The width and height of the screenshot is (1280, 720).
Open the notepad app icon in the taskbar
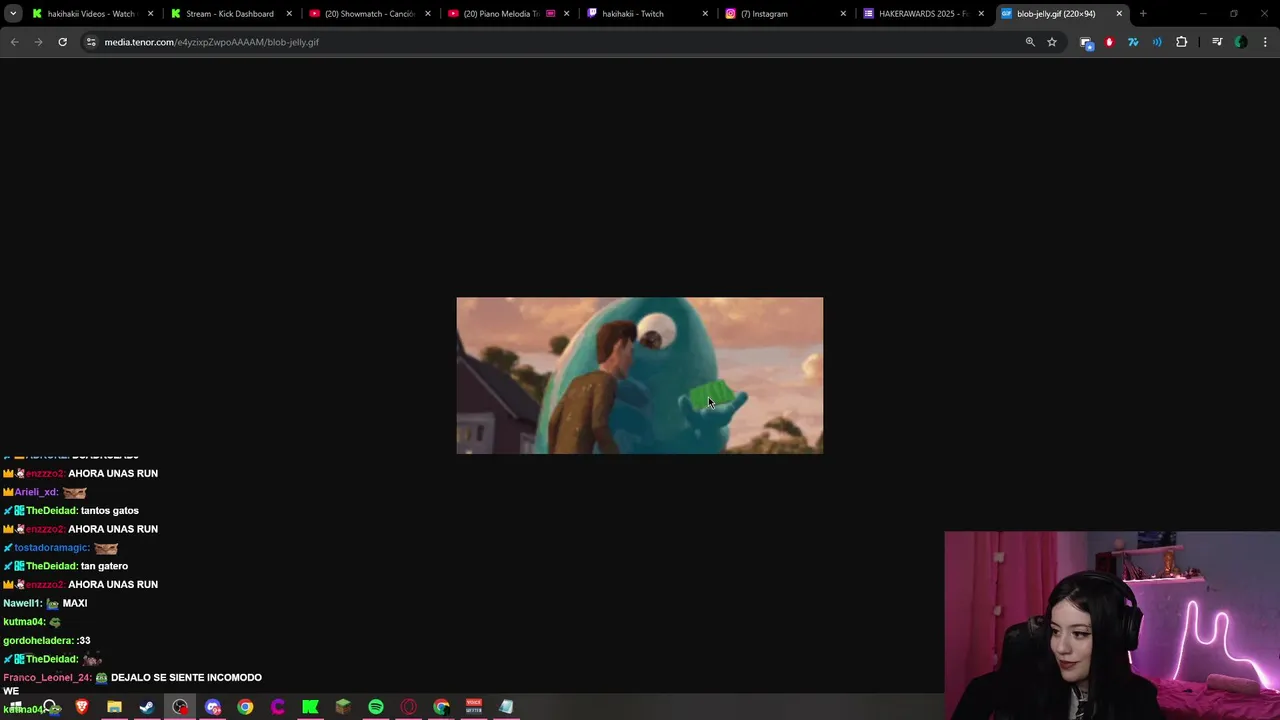506,707
